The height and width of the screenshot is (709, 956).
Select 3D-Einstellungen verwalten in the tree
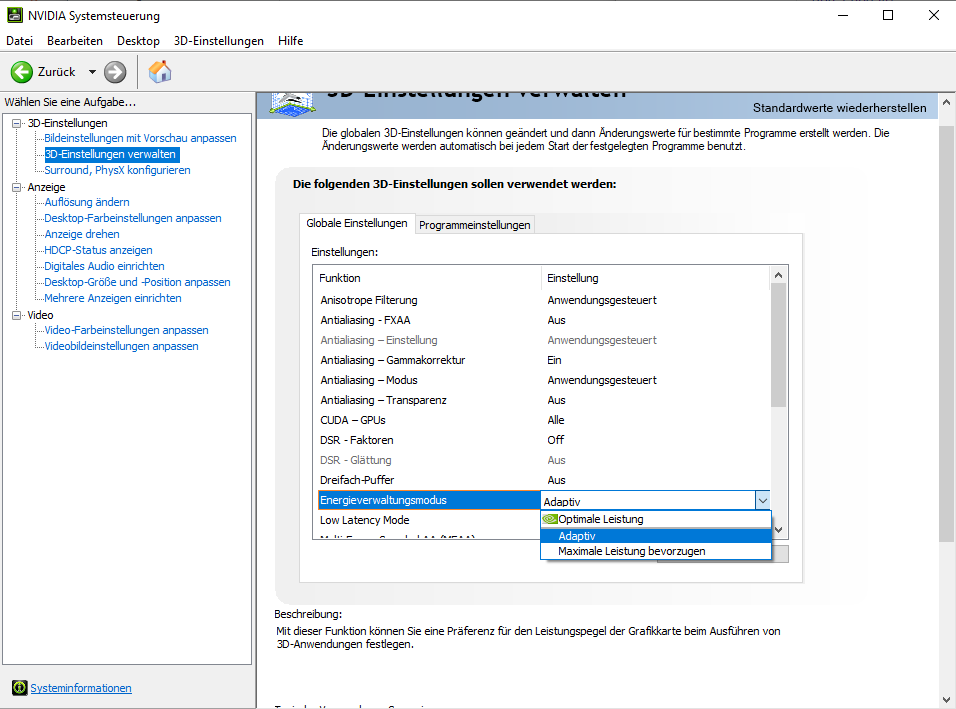(x=110, y=154)
